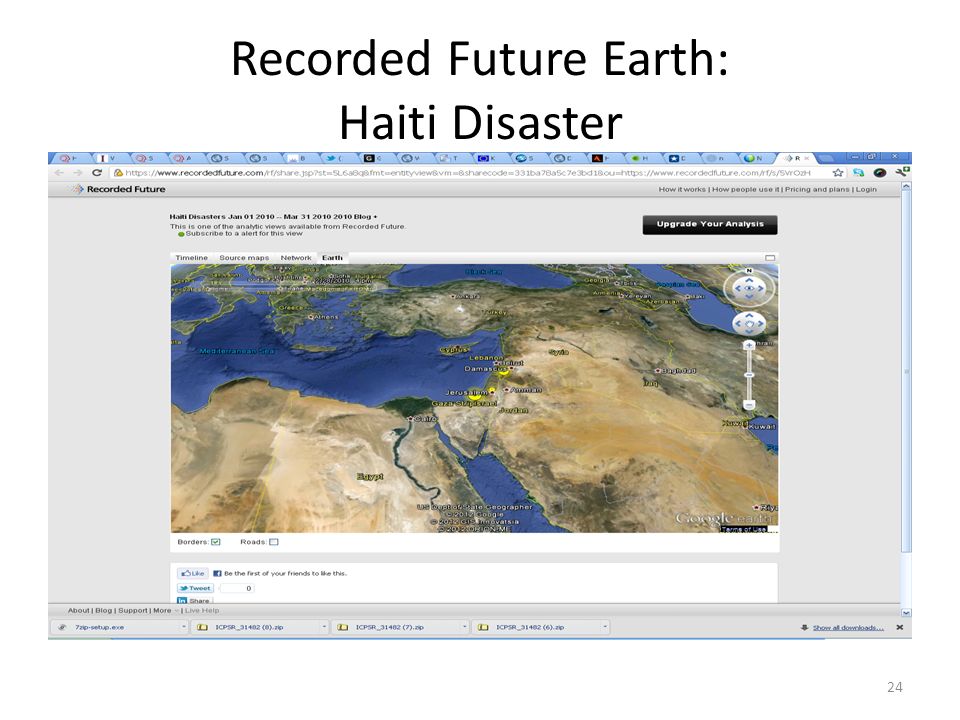Expand the More footer dropdown

coord(166,610)
